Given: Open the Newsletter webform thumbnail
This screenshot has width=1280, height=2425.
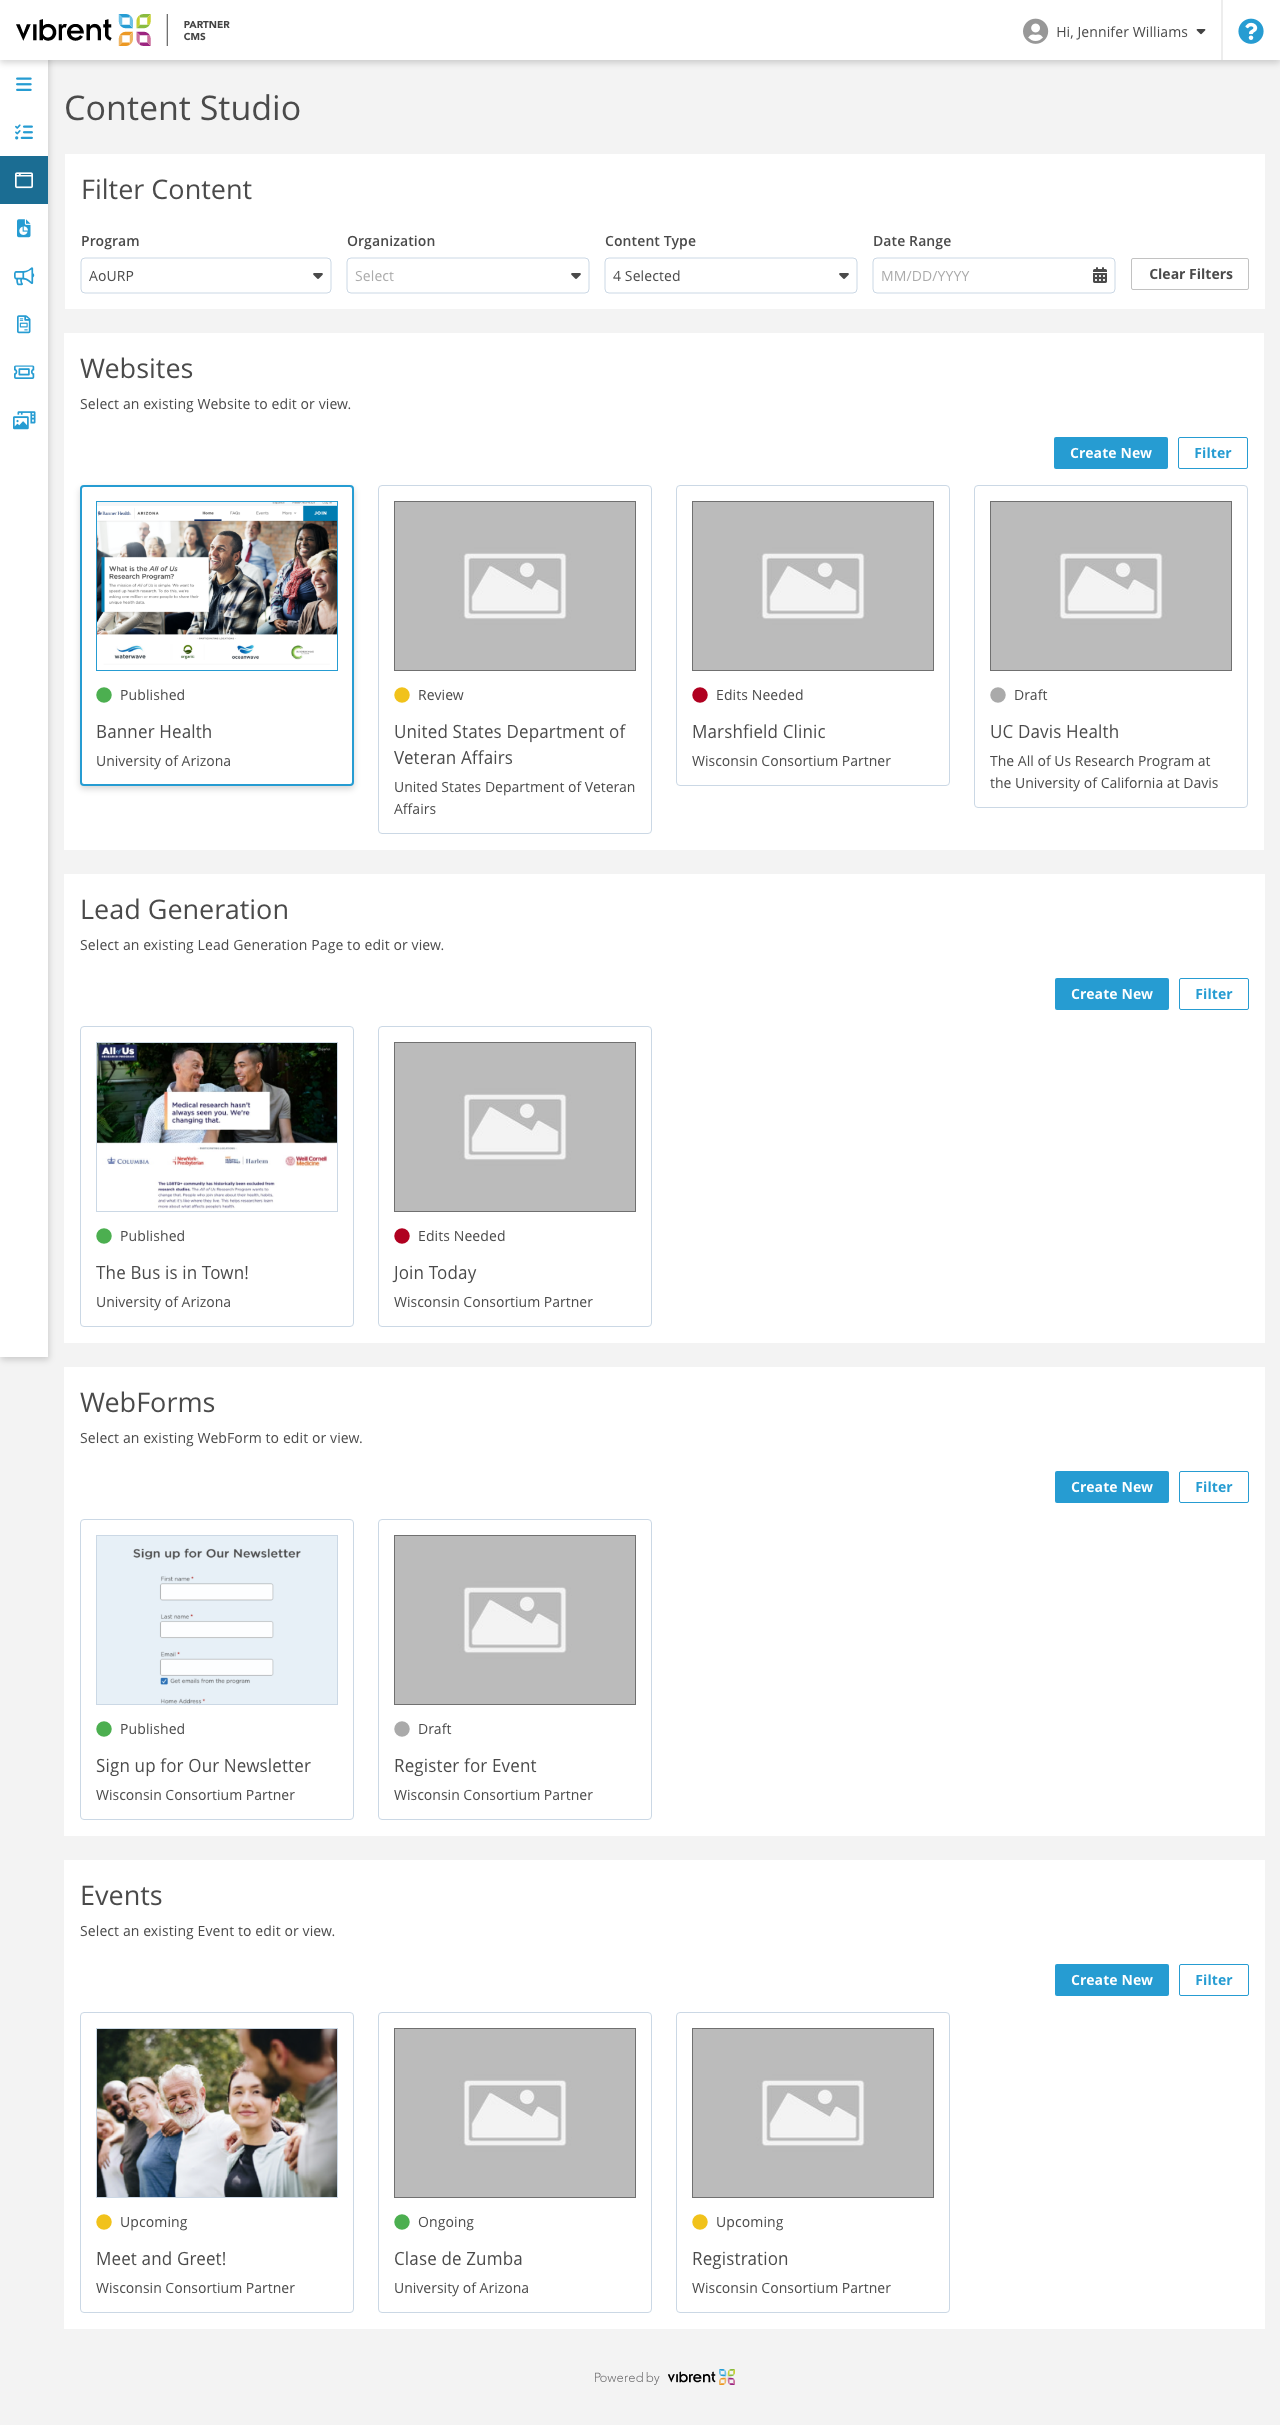Looking at the screenshot, I should pyautogui.click(x=217, y=1620).
